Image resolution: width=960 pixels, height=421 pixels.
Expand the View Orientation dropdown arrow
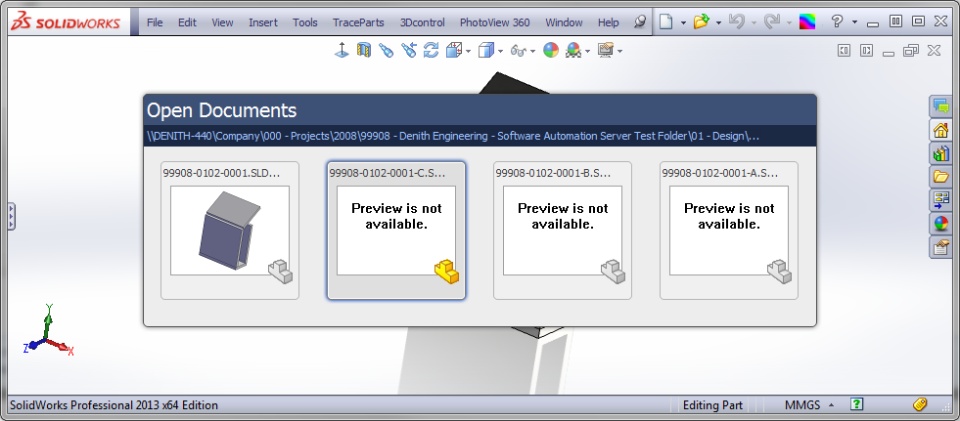pyautogui.click(x=469, y=51)
